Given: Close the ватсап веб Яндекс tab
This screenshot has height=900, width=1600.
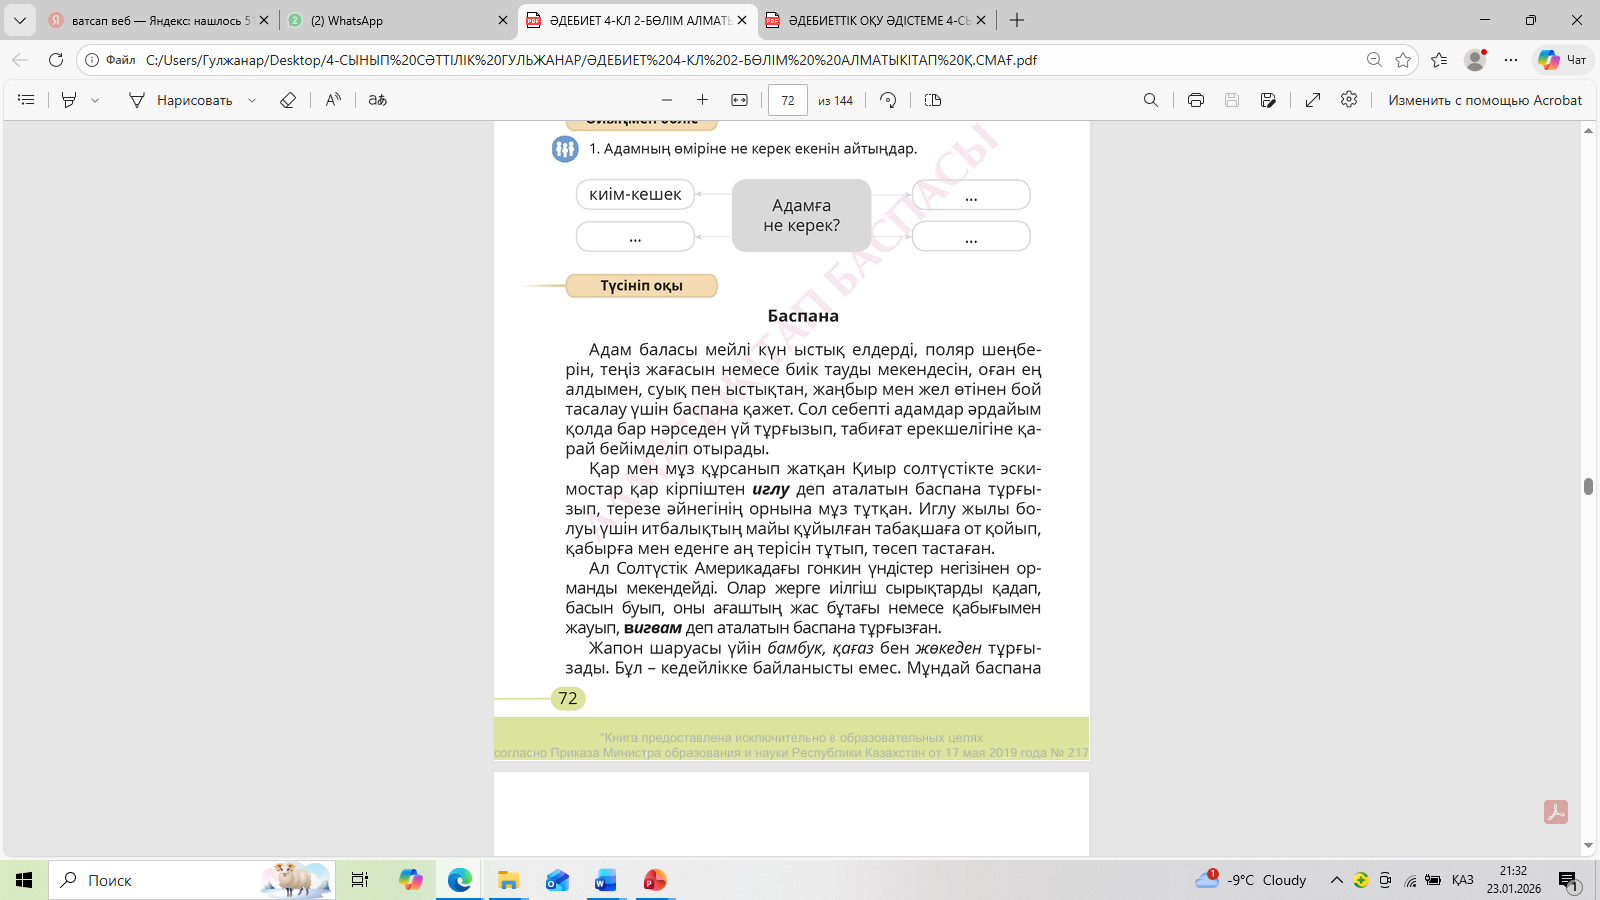Looking at the screenshot, I should (264, 20).
